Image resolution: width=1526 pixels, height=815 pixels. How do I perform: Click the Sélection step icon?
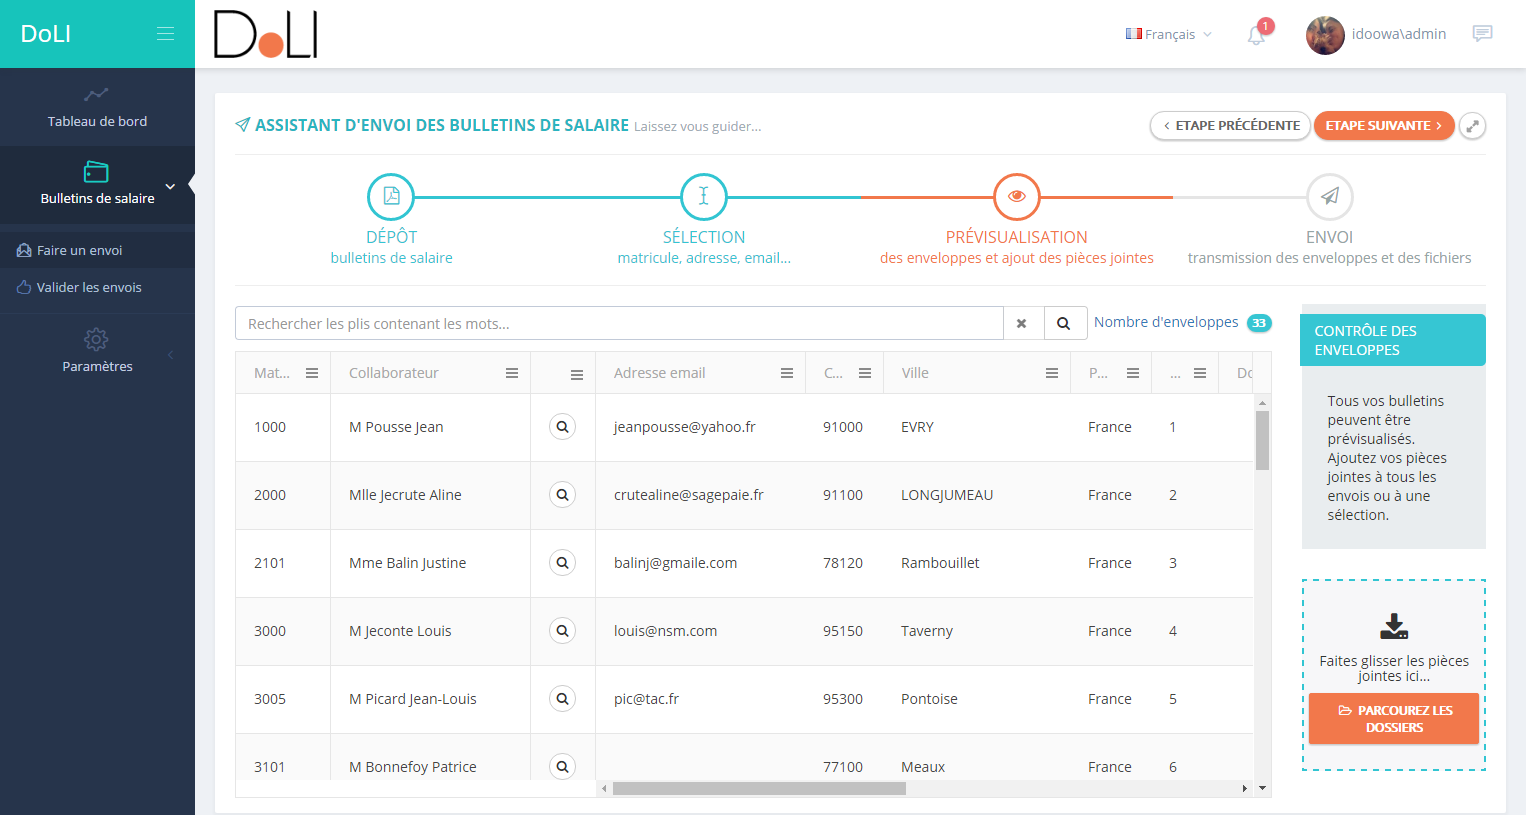click(703, 196)
